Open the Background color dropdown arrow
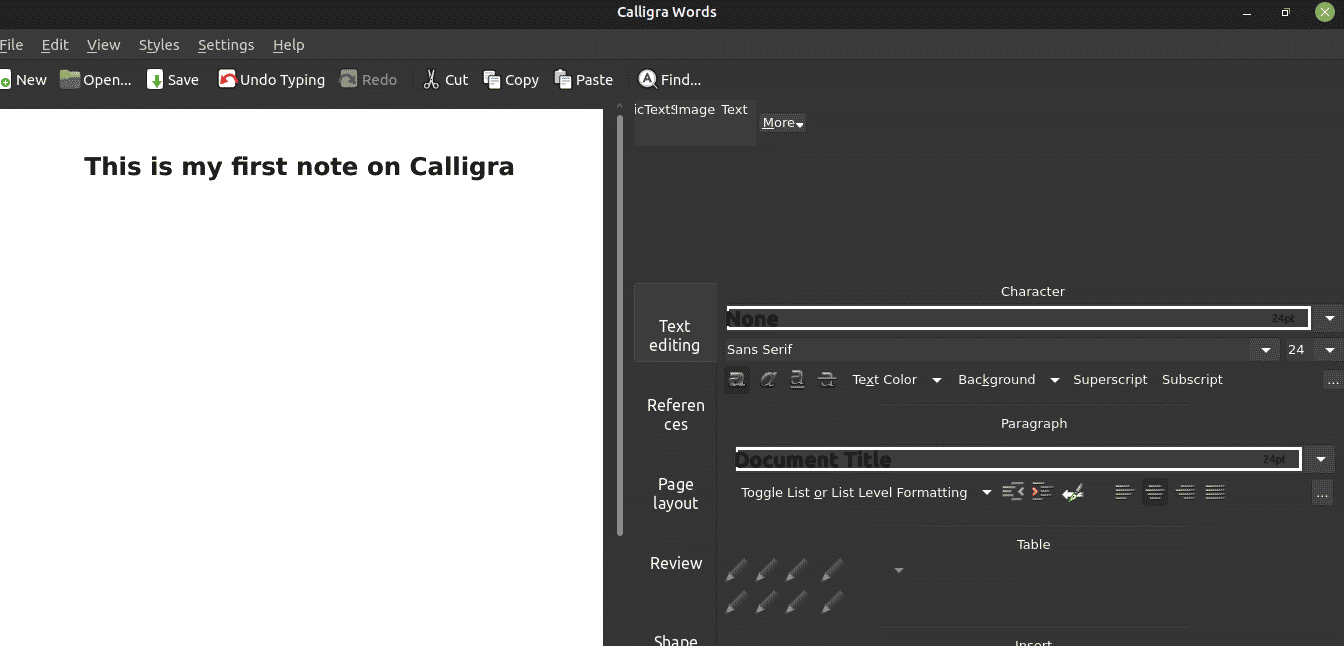 coord(1055,380)
